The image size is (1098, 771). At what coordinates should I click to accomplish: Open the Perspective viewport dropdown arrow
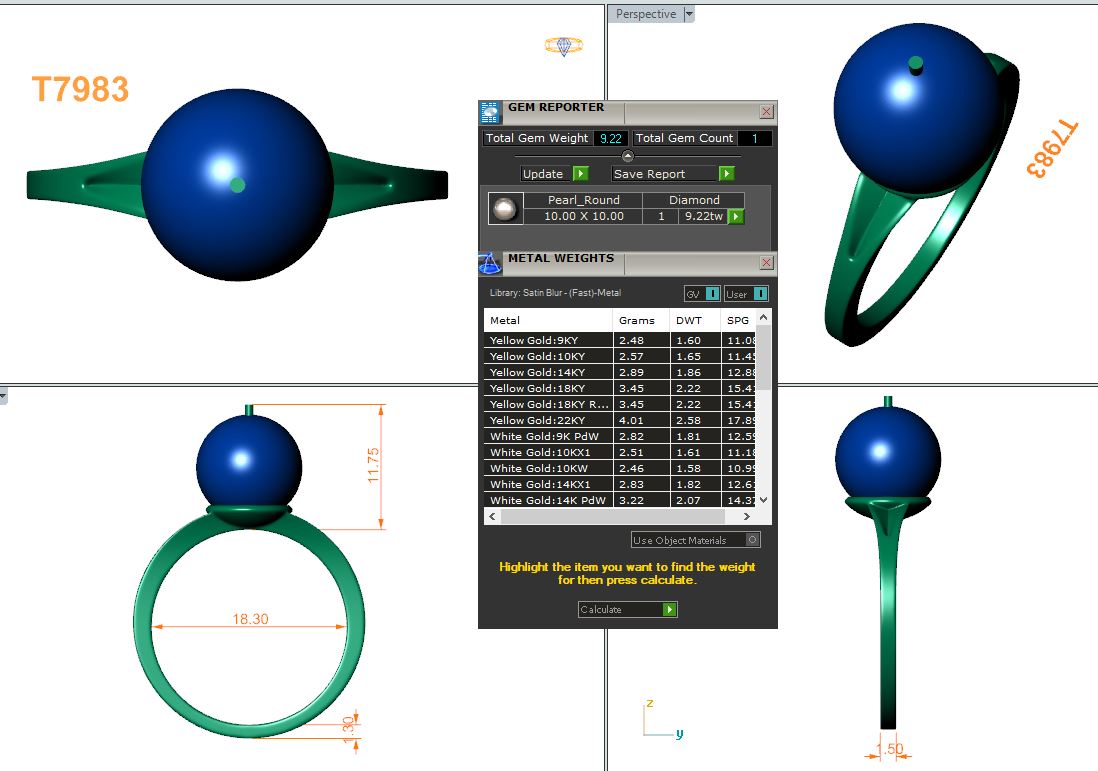[x=689, y=14]
